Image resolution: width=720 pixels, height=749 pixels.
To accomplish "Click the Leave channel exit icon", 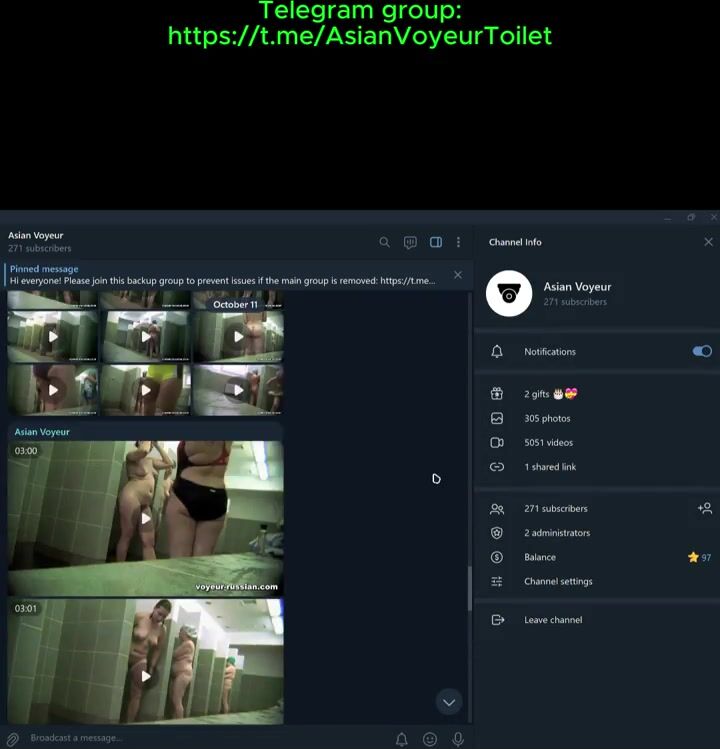I will click(x=497, y=620).
